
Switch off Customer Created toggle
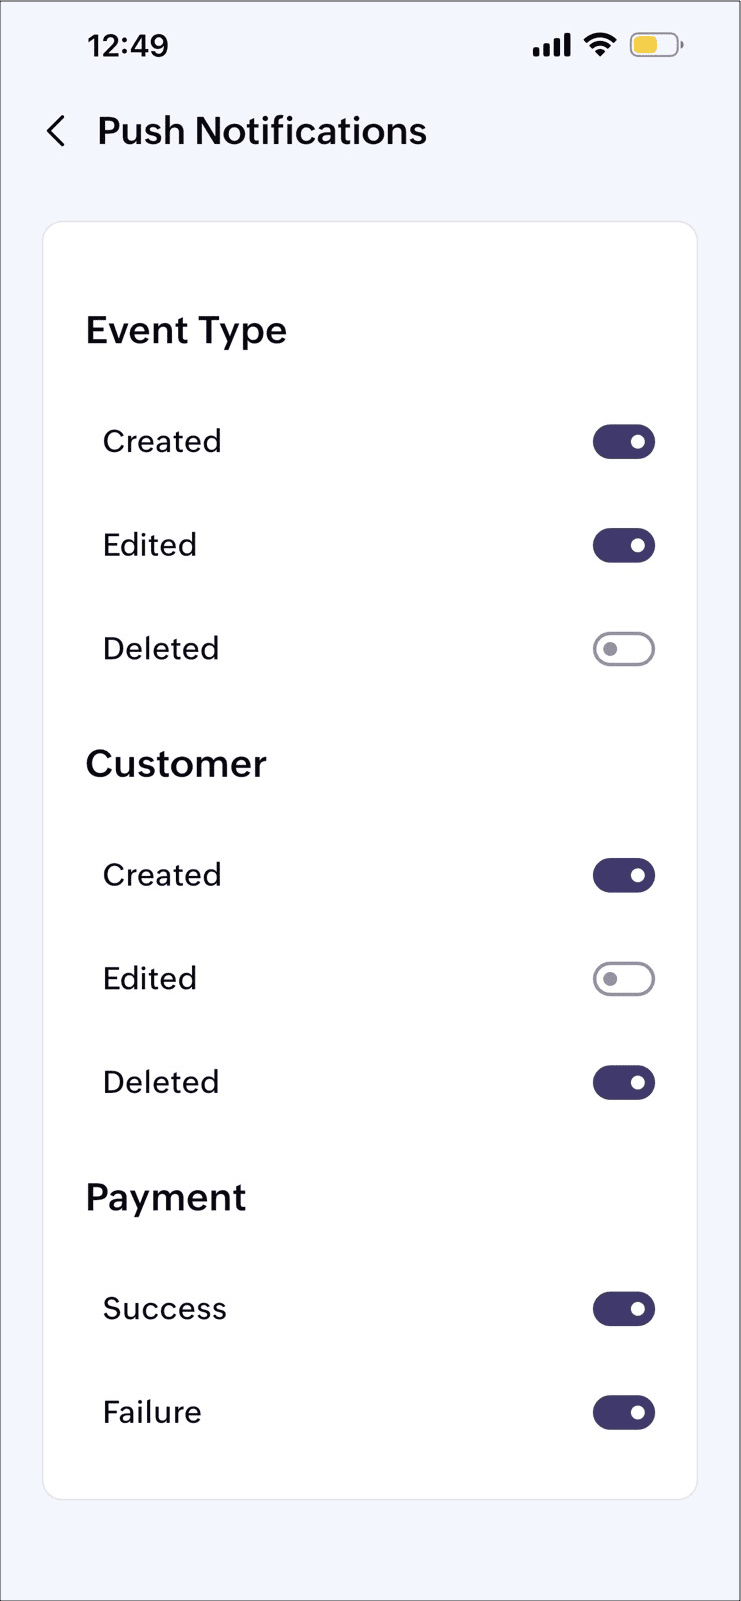click(624, 876)
